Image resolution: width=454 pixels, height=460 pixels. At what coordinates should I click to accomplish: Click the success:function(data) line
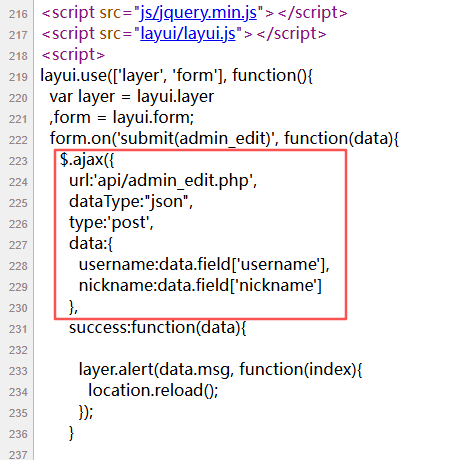[x=157, y=328]
